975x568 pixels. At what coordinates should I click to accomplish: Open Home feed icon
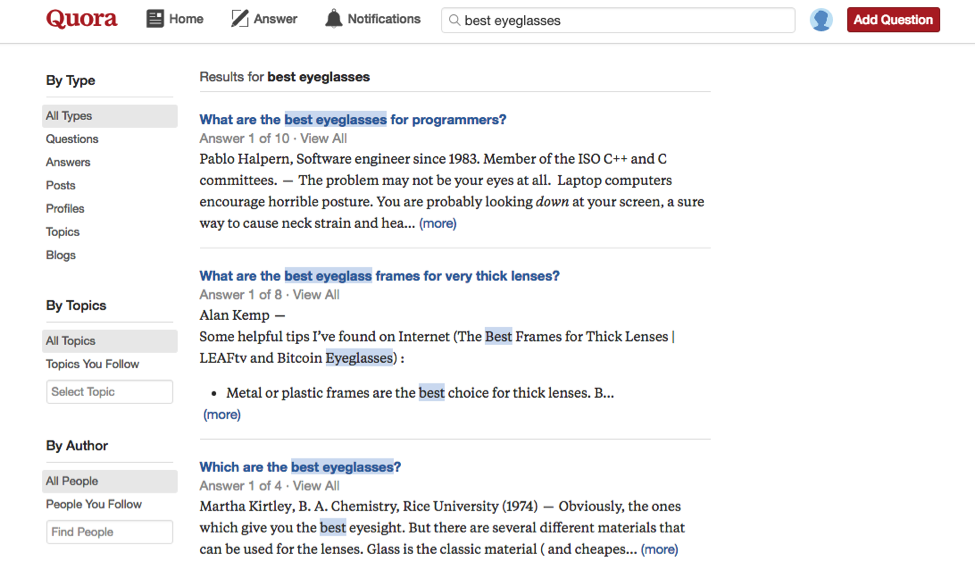click(x=155, y=19)
